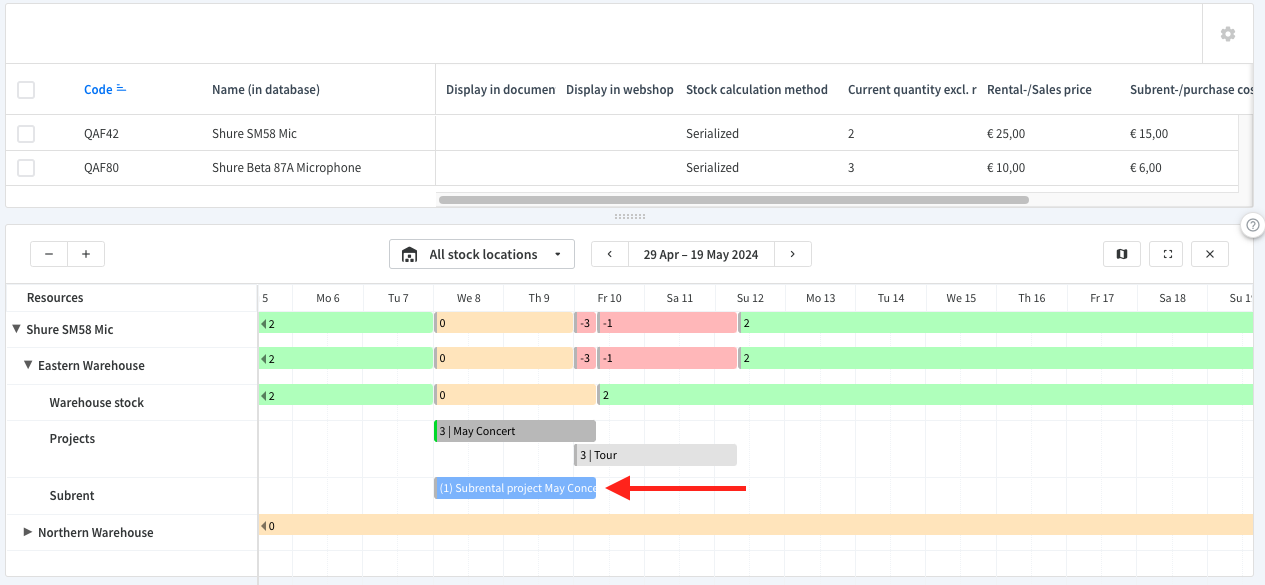The height and width of the screenshot is (585, 1265).
Task: Open the table settings gear icon
Action: 1227,34
